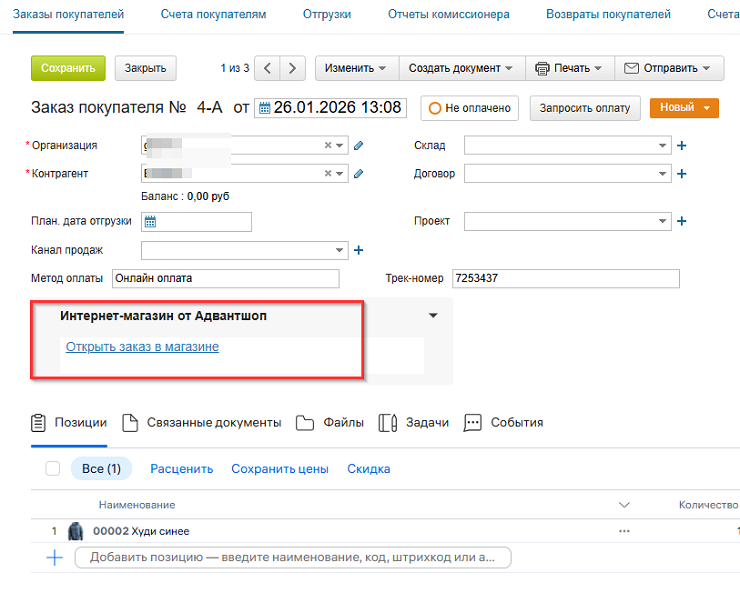Add a new Склад with plus icon
The image size is (740, 593).
[681, 145]
